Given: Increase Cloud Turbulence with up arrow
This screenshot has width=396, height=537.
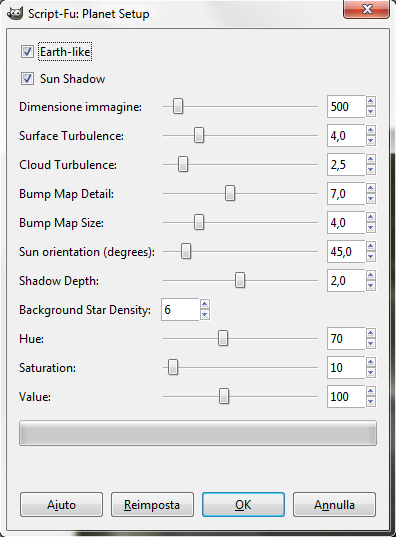Looking at the screenshot, I should pyautogui.click(x=371, y=160).
